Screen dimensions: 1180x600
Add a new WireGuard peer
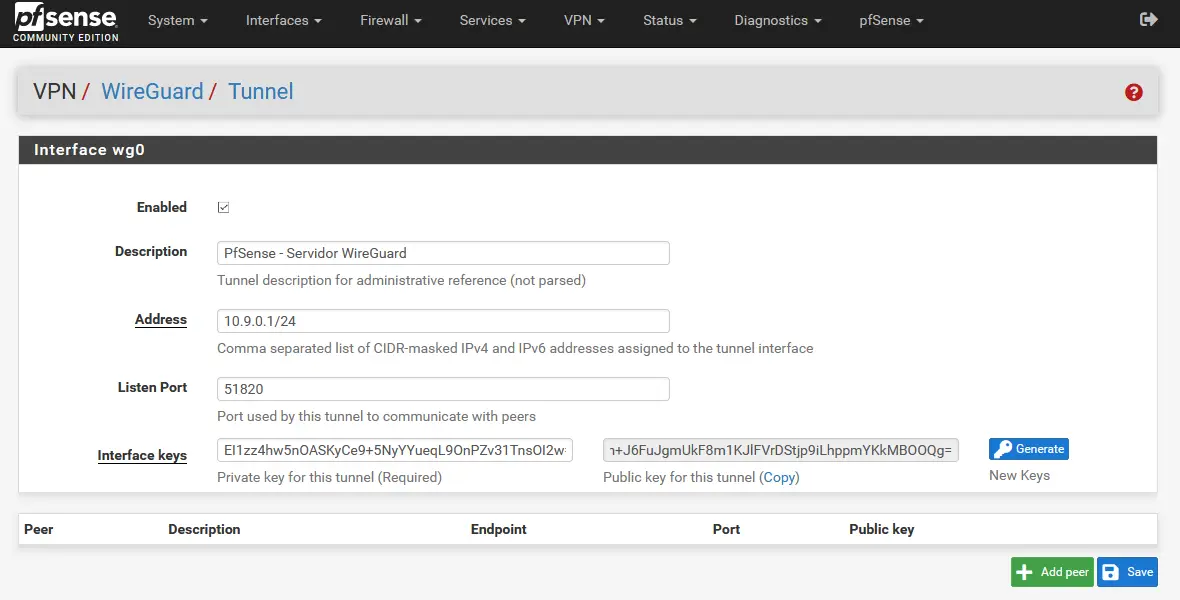(x=1051, y=572)
